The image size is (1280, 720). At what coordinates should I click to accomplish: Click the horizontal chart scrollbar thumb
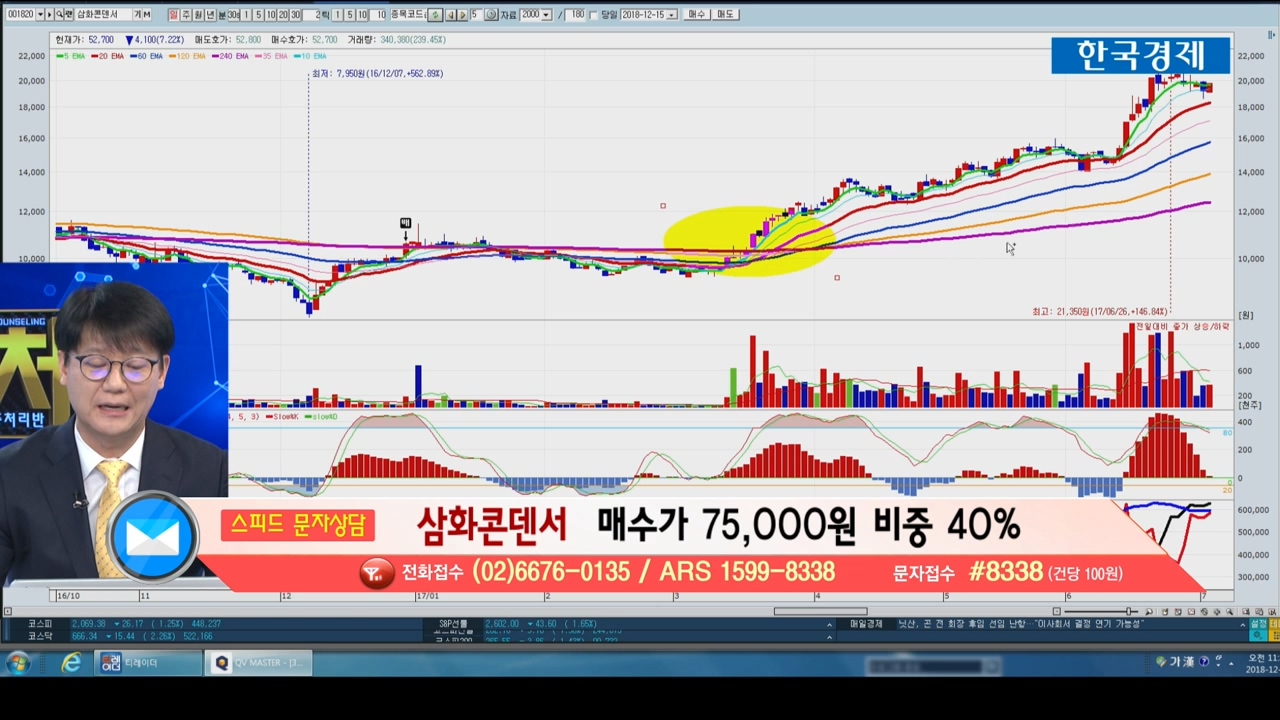coord(820,611)
